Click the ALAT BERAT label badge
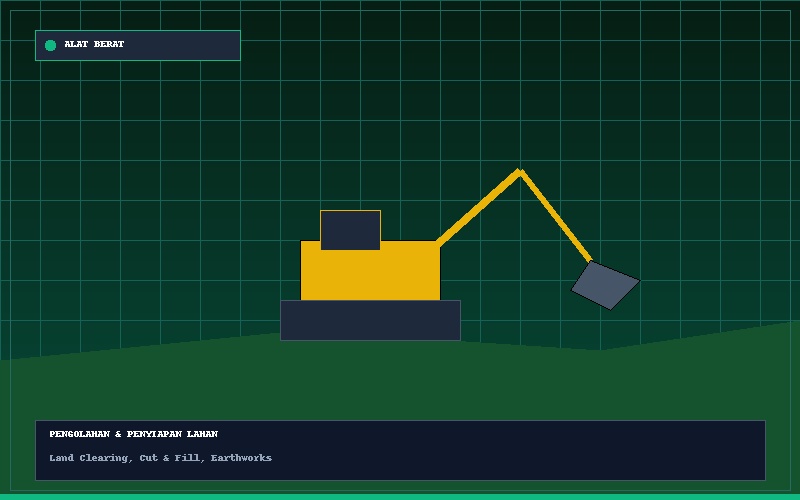This screenshot has height=500, width=800. (138, 45)
